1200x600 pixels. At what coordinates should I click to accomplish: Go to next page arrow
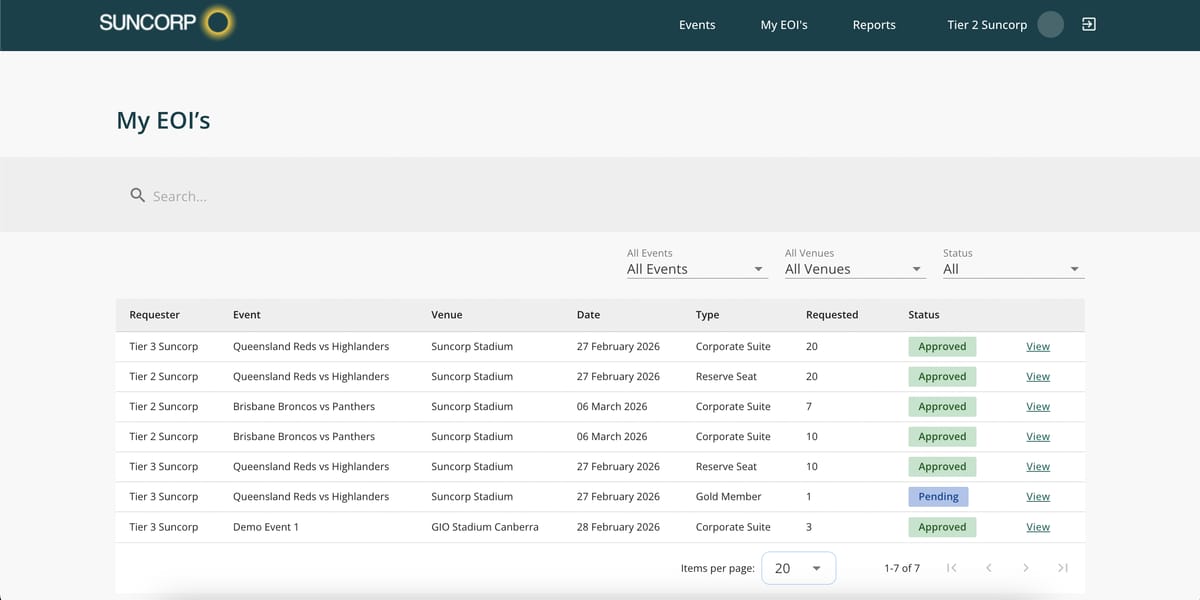1025,568
